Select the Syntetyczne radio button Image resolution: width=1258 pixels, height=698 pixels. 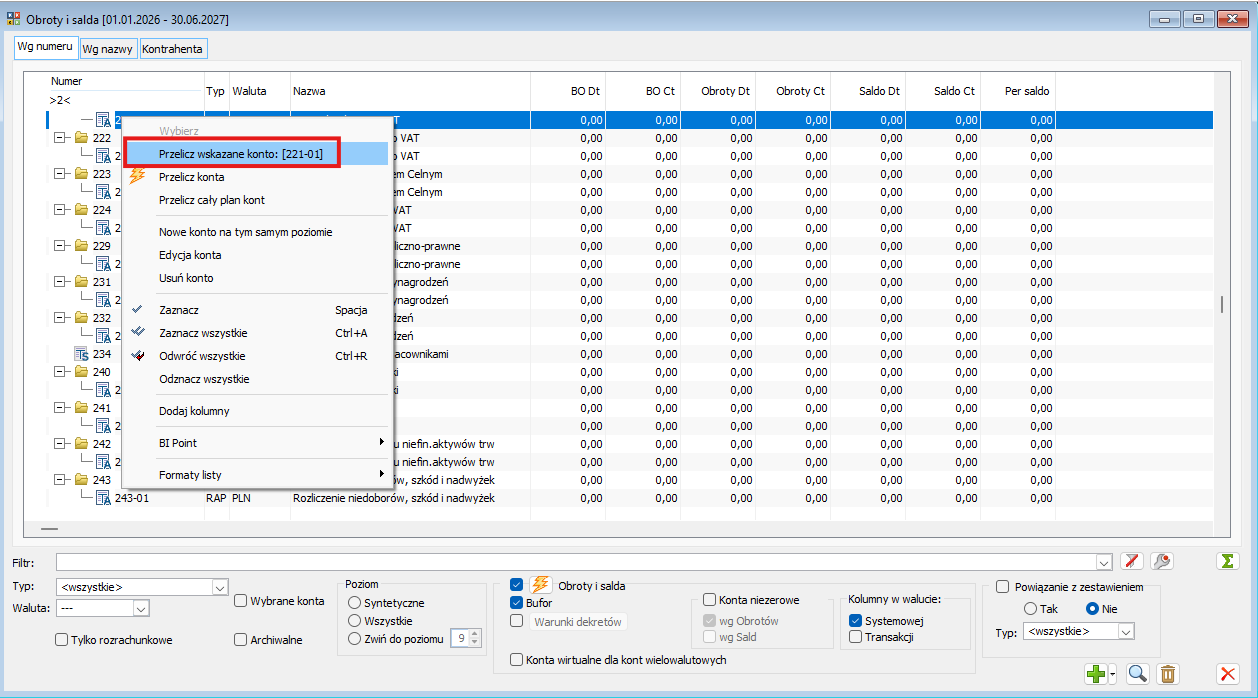pyautogui.click(x=354, y=603)
